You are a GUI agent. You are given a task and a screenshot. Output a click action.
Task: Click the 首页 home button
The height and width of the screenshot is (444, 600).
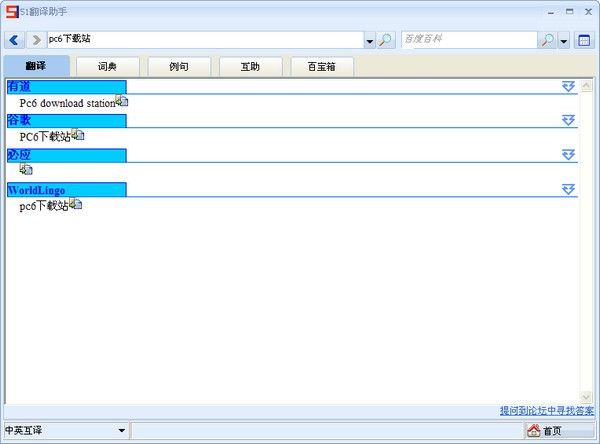(x=559, y=431)
